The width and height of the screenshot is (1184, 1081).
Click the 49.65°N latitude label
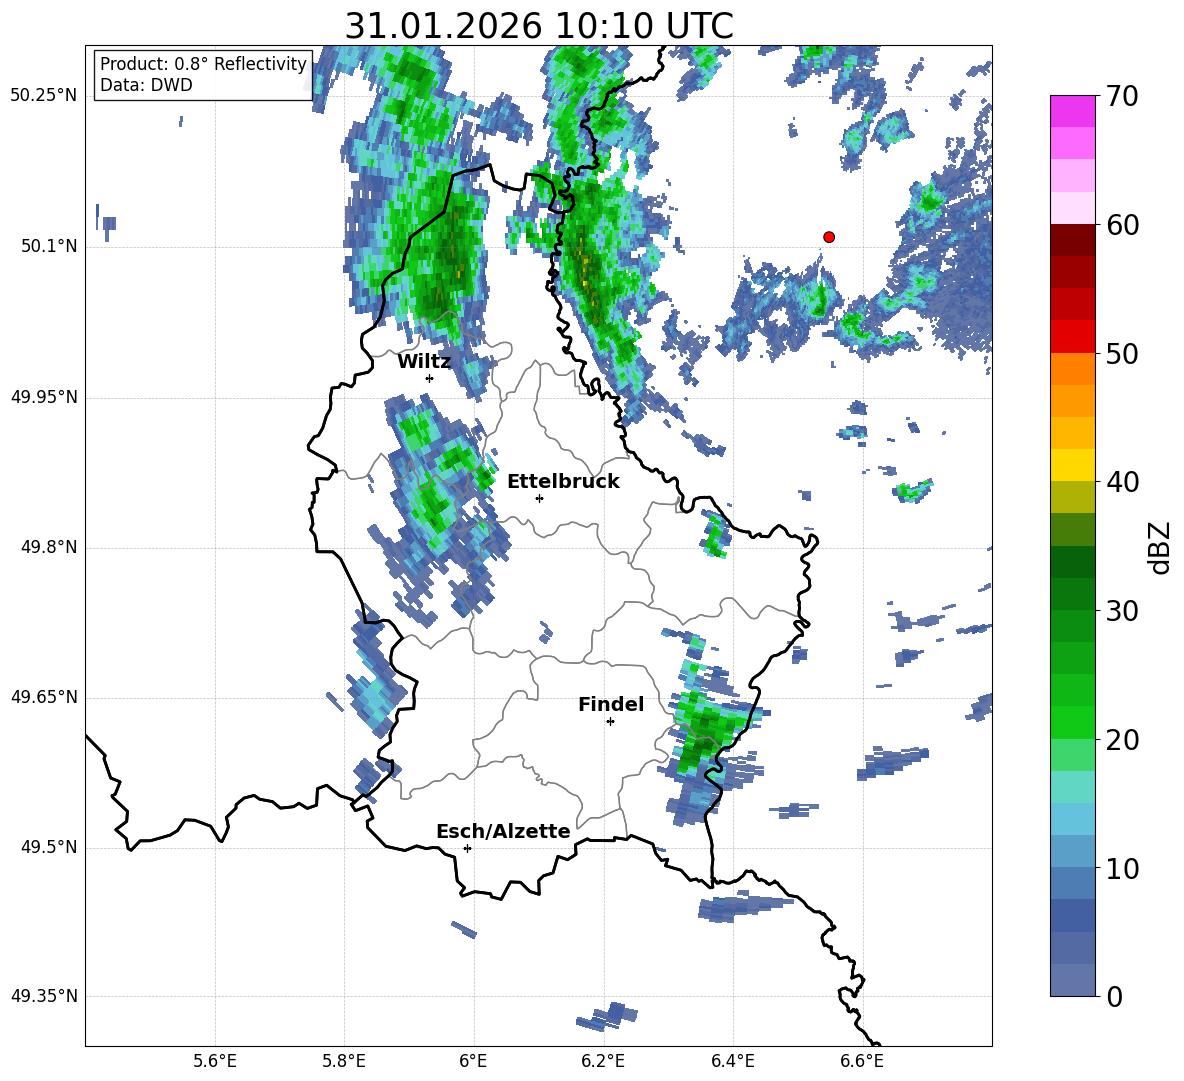pos(43,697)
